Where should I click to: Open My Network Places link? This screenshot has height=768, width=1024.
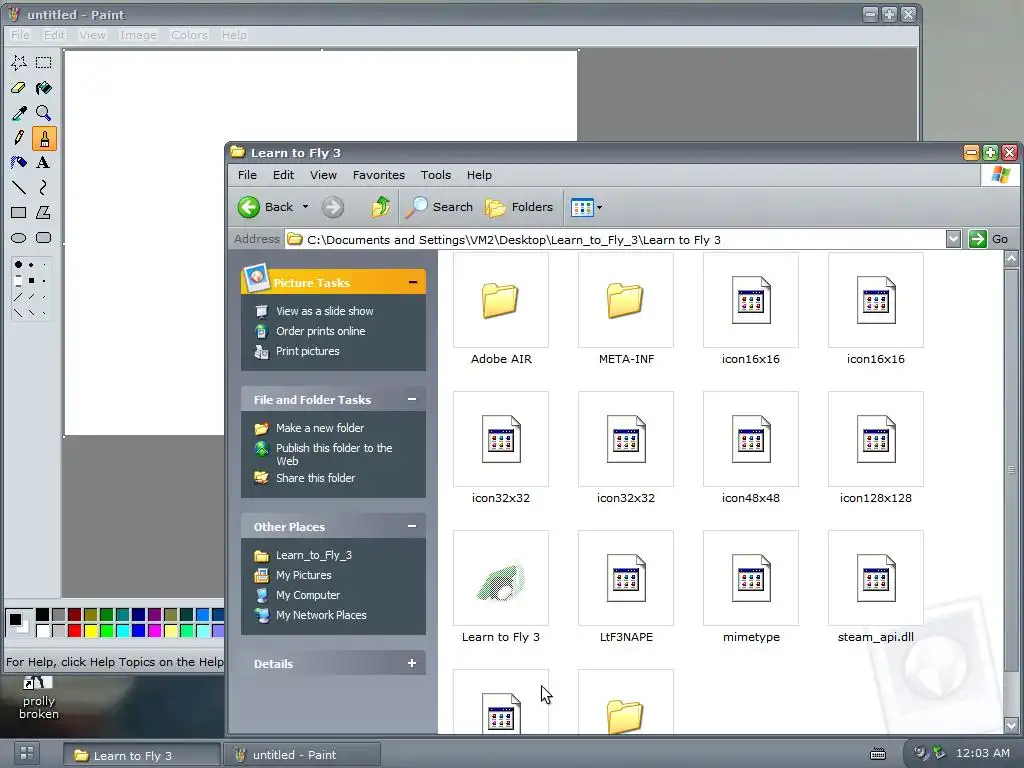click(x=321, y=615)
